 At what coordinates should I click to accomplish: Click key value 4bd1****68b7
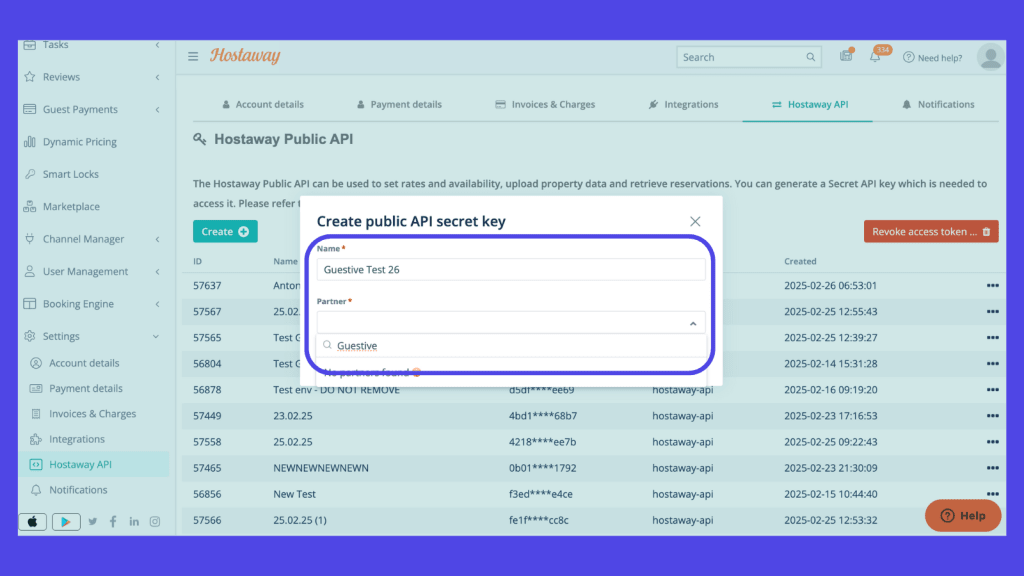543,416
